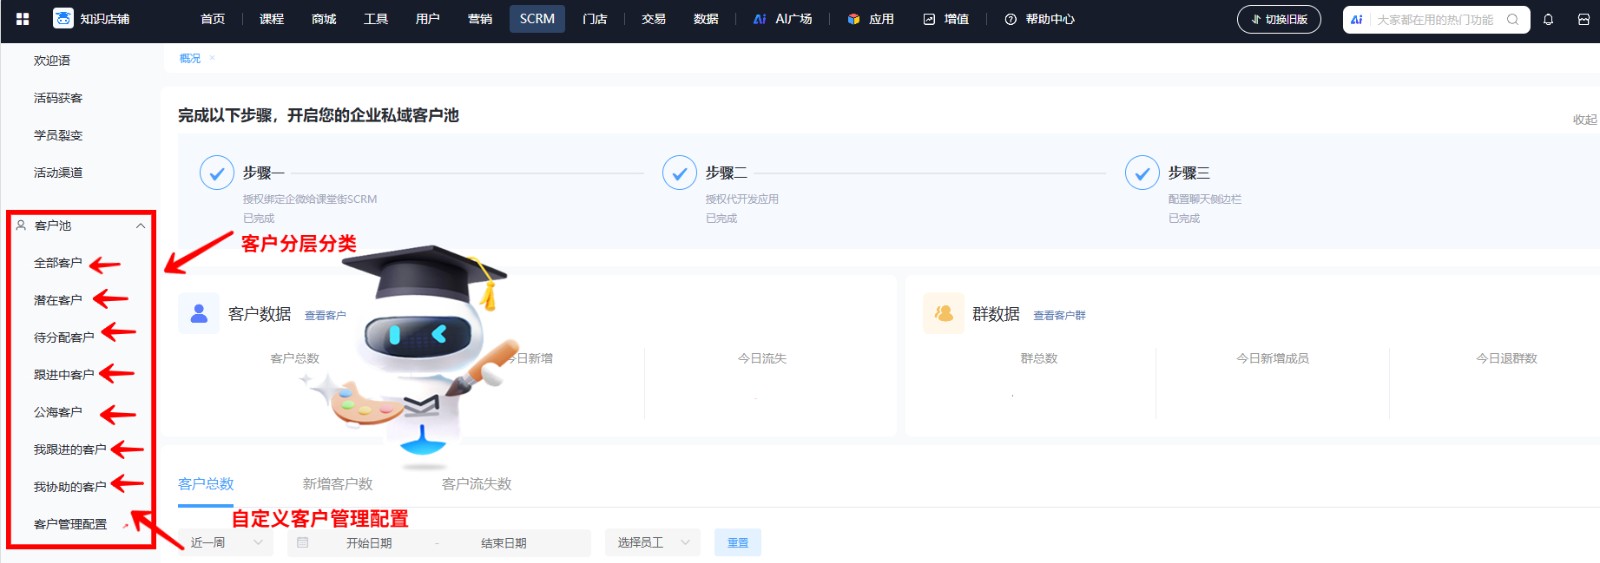Click the 步骤二 checkmark circle
The width and height of the screenshot is (1600, 563).
coord(680,173)
